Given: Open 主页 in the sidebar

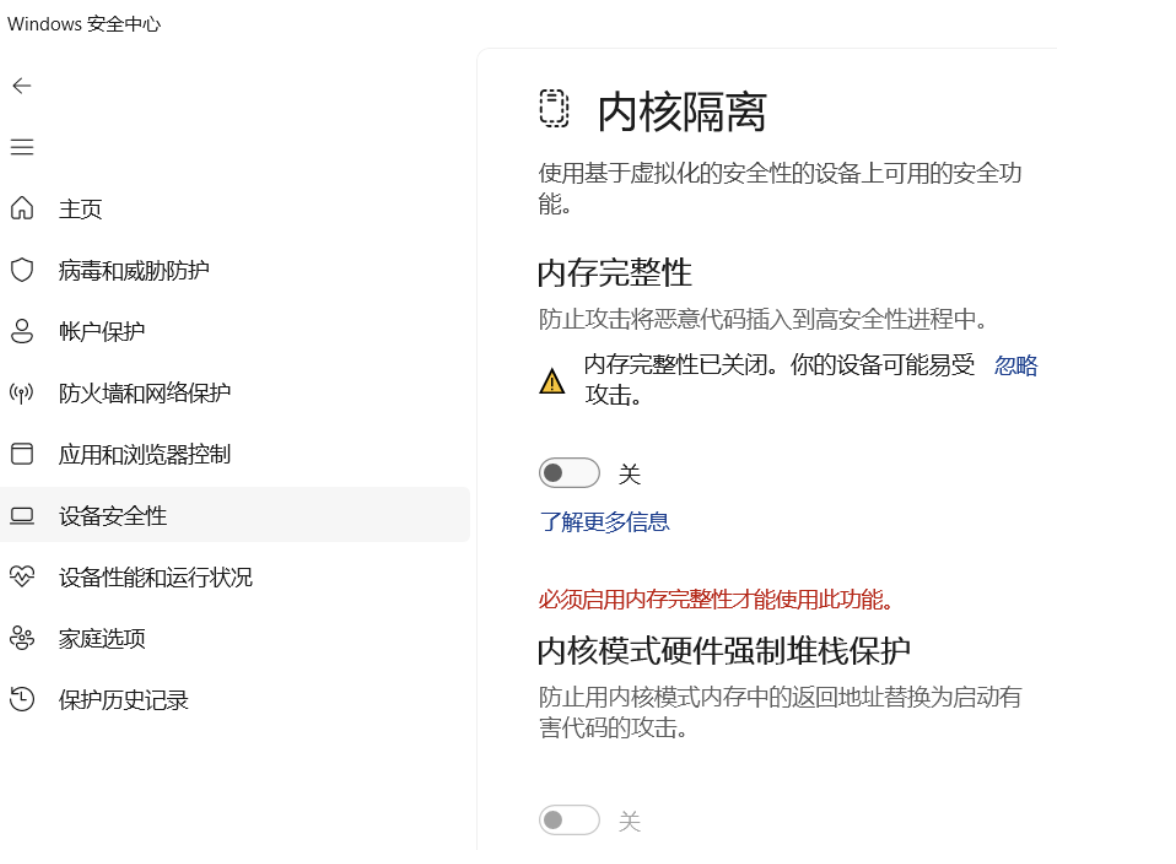Looking at the screenshot, I should click(x=235, y=208).
